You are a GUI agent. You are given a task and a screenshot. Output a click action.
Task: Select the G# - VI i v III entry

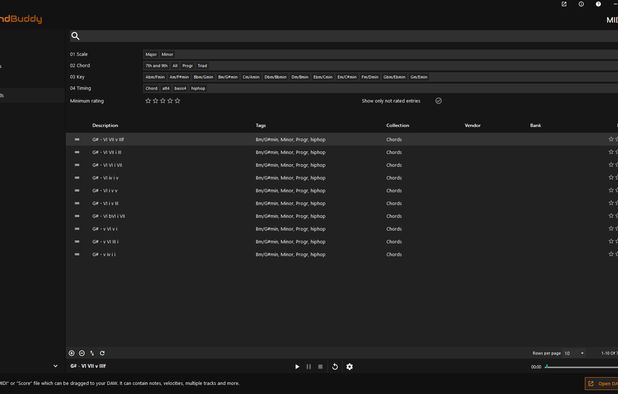(105, 203)
